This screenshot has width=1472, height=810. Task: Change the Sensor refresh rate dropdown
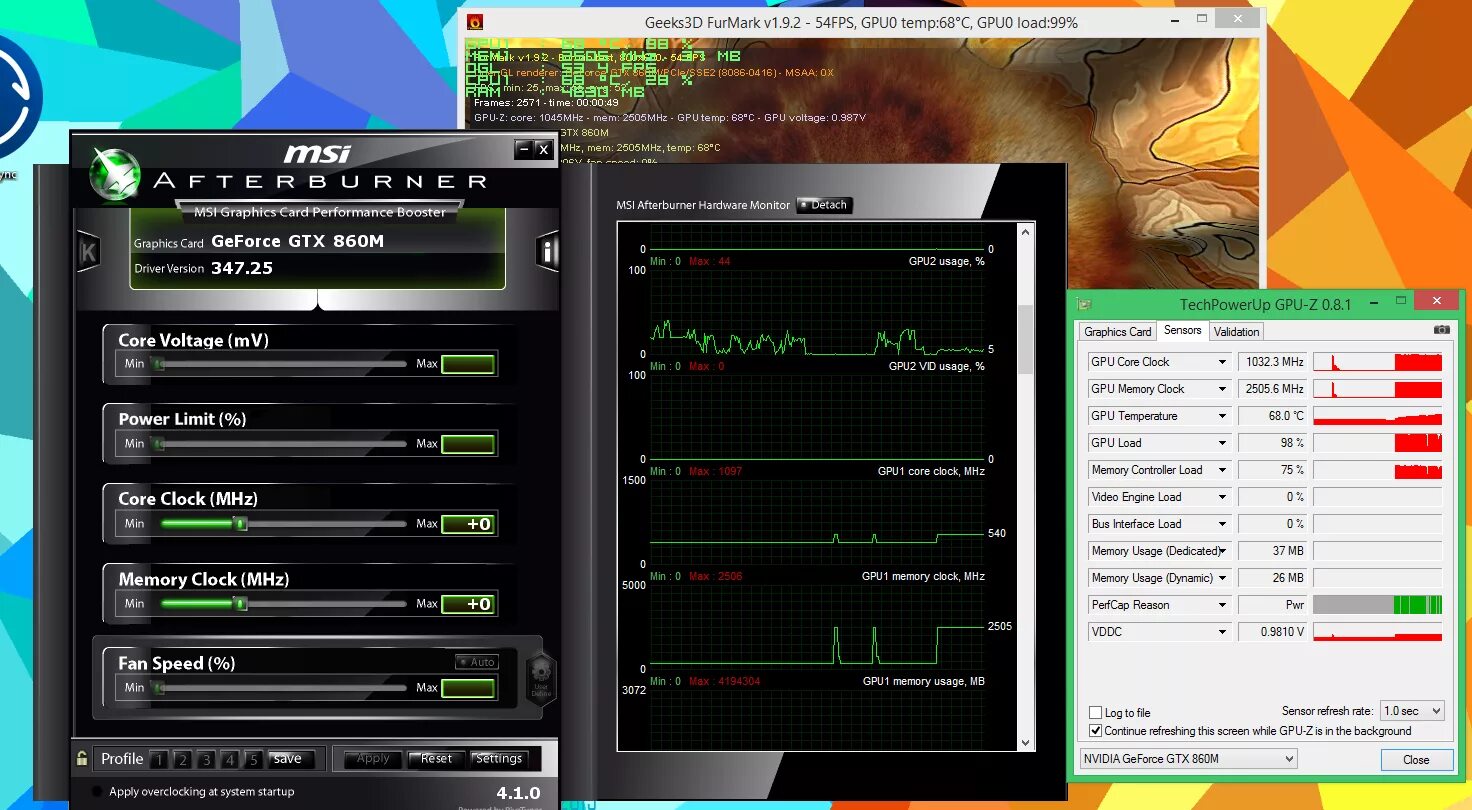[1412, 711]
